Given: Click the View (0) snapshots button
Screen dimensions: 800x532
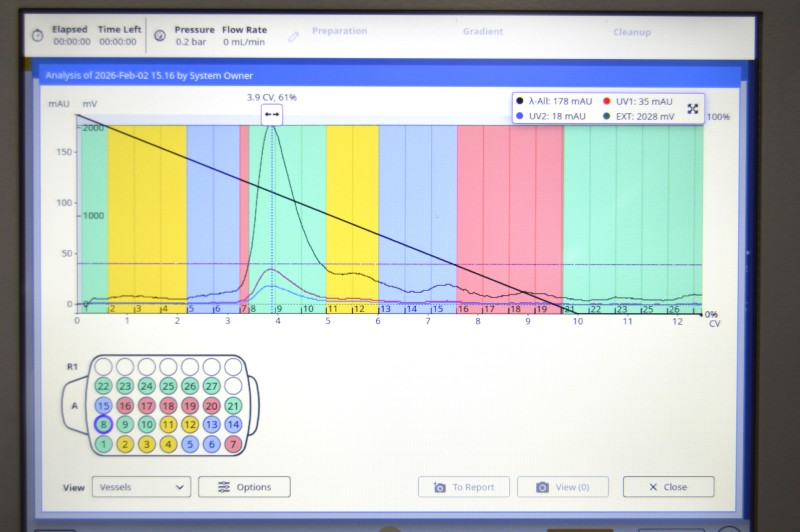Looking at the screenshot, I should click(562, 487).
